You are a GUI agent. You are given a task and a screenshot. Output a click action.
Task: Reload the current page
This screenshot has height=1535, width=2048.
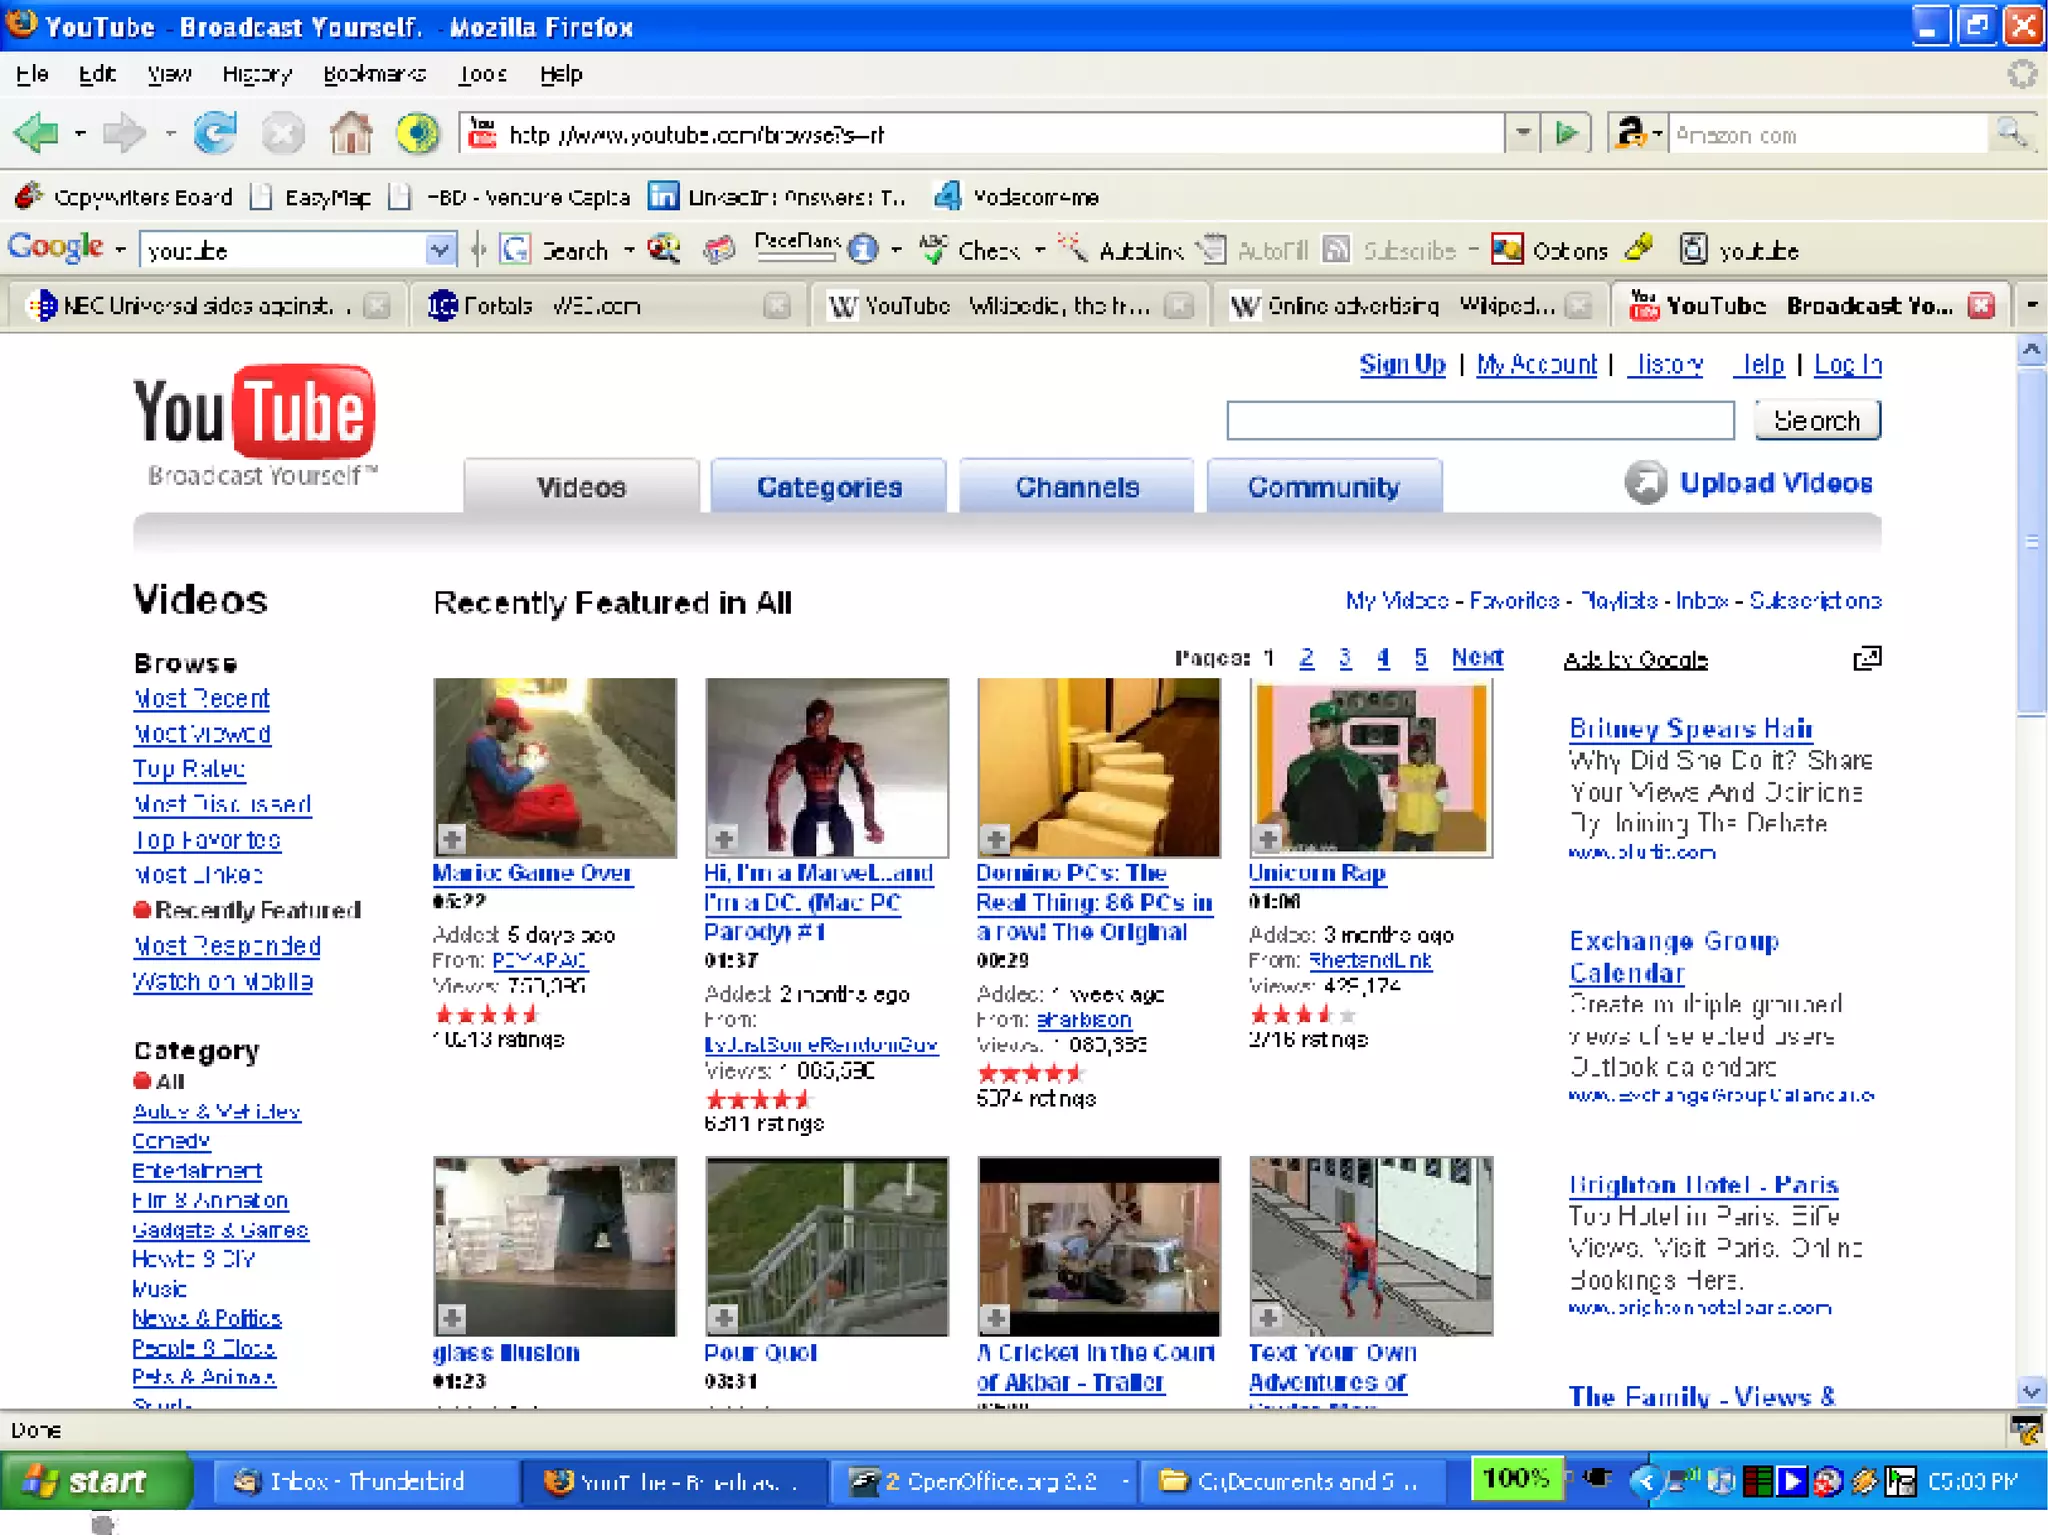click(215, 133)
